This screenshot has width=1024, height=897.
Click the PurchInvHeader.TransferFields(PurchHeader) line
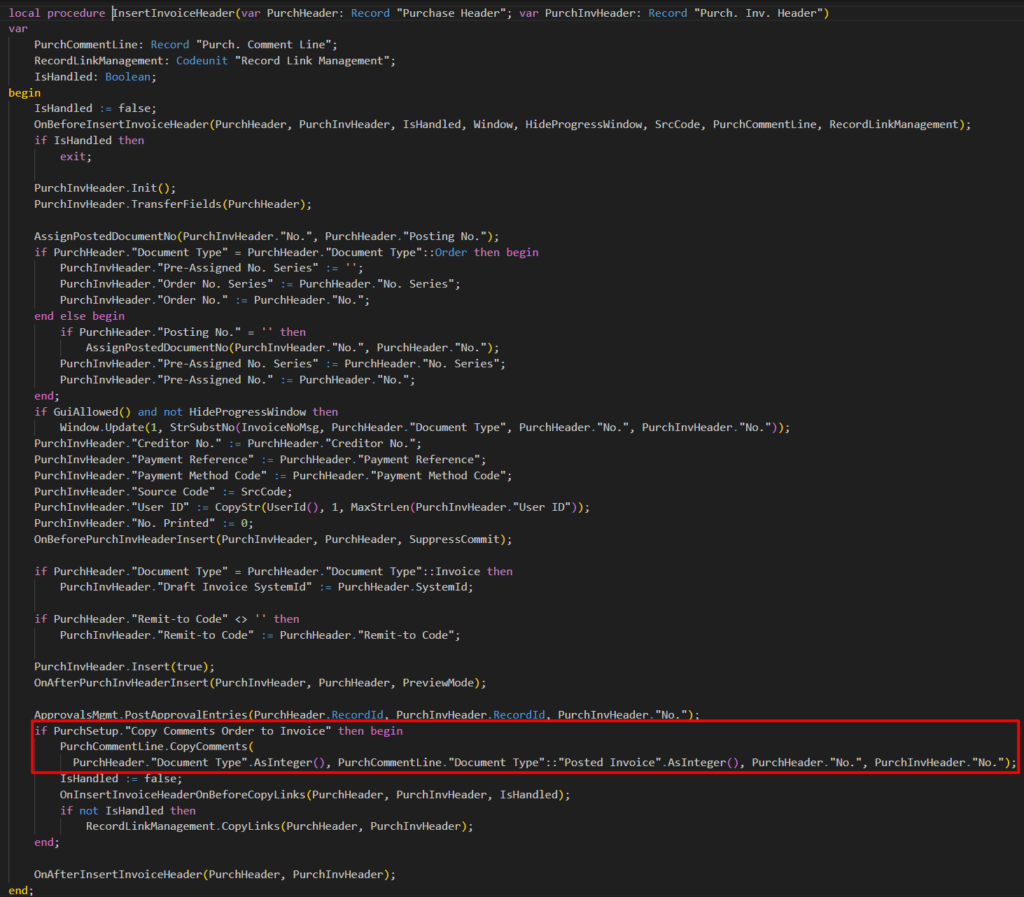point(172,204)
